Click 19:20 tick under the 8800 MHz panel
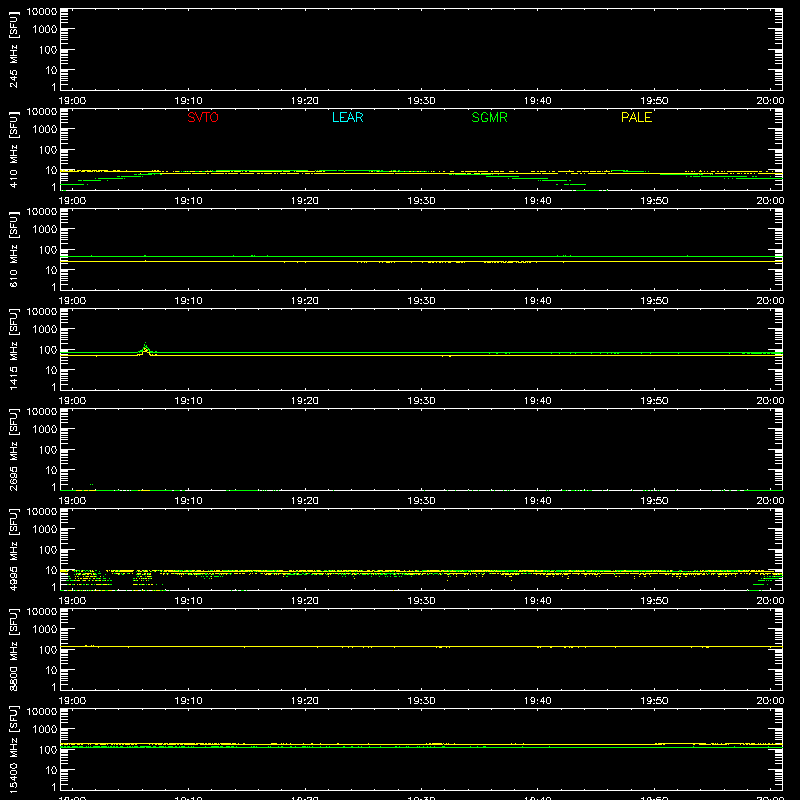 [x=305, y=701]
